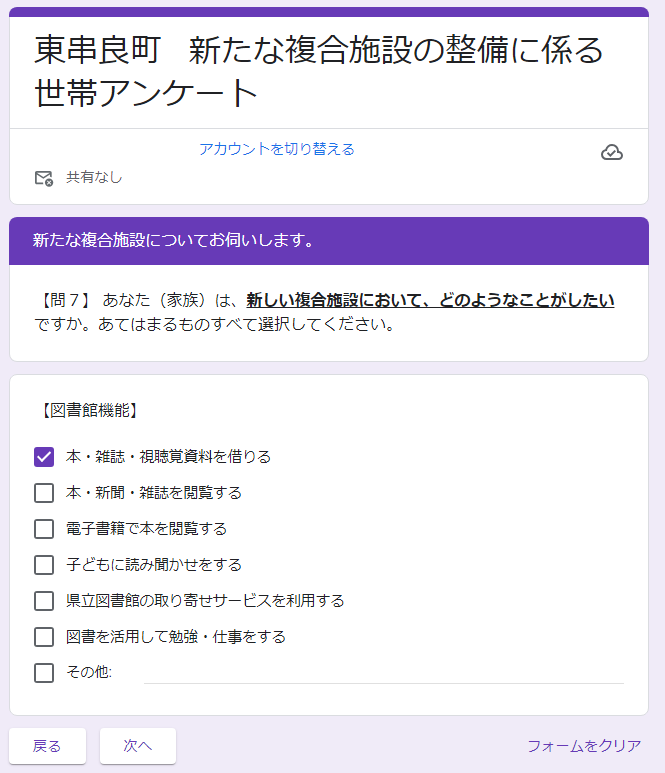Click the cloud saved-status icon
The image size is (665, 773).
[x=612, y=152]
